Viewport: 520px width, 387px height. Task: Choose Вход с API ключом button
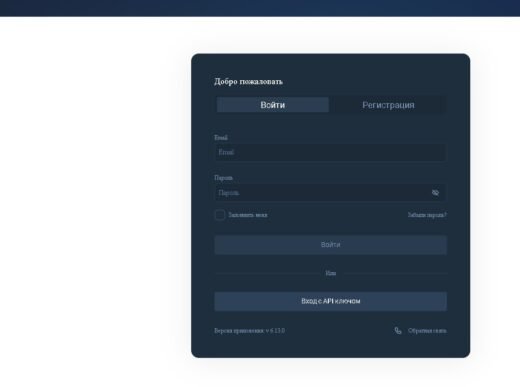tap(330, 301)
